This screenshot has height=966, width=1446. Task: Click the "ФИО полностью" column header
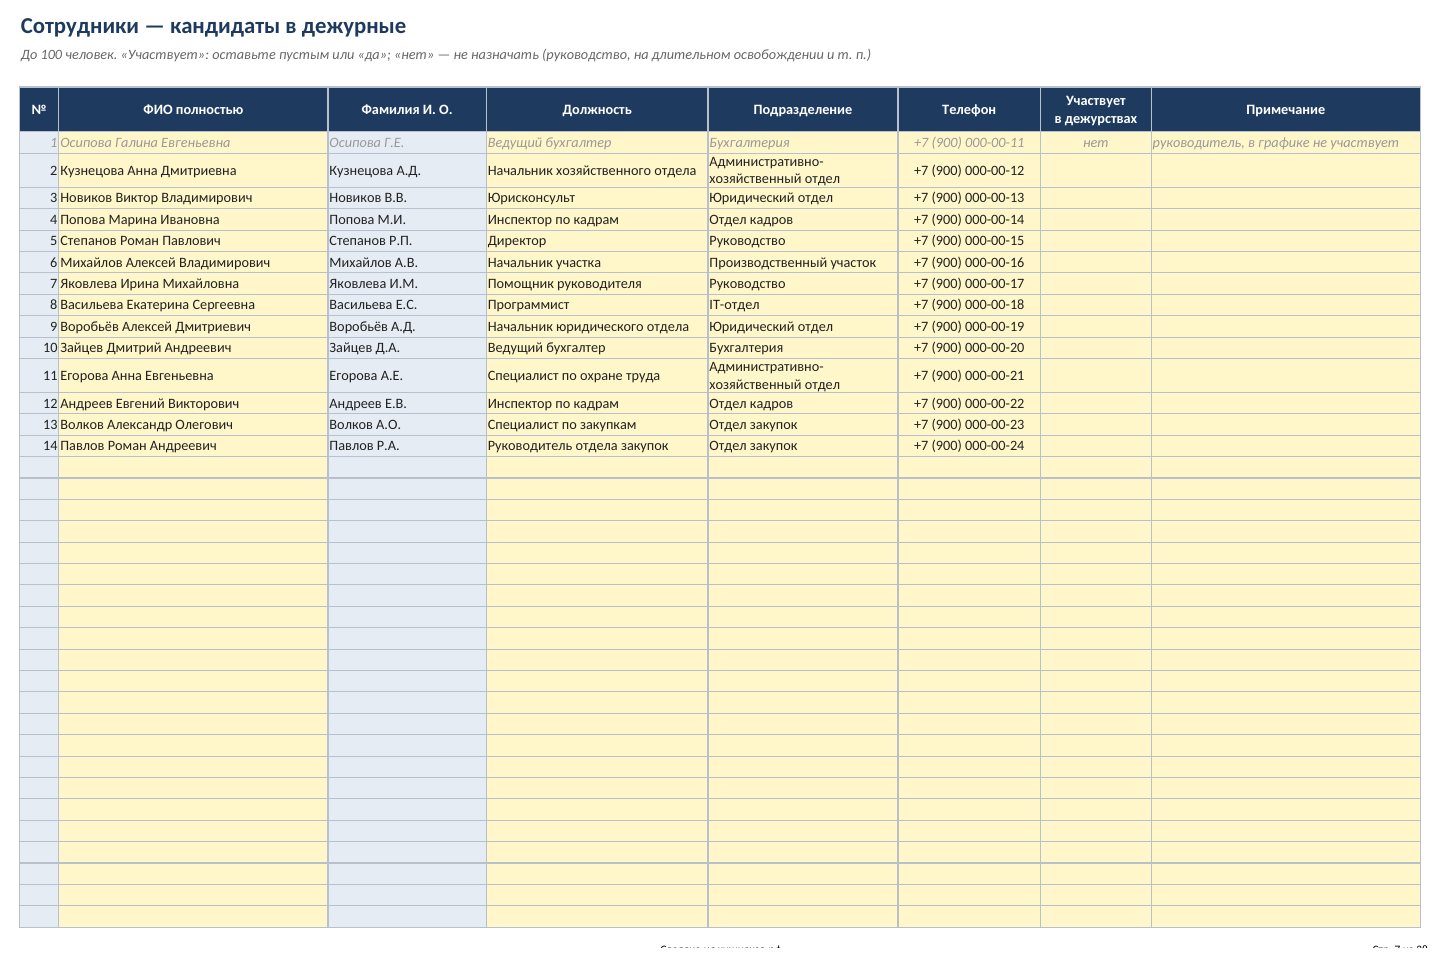click(193, 110)
